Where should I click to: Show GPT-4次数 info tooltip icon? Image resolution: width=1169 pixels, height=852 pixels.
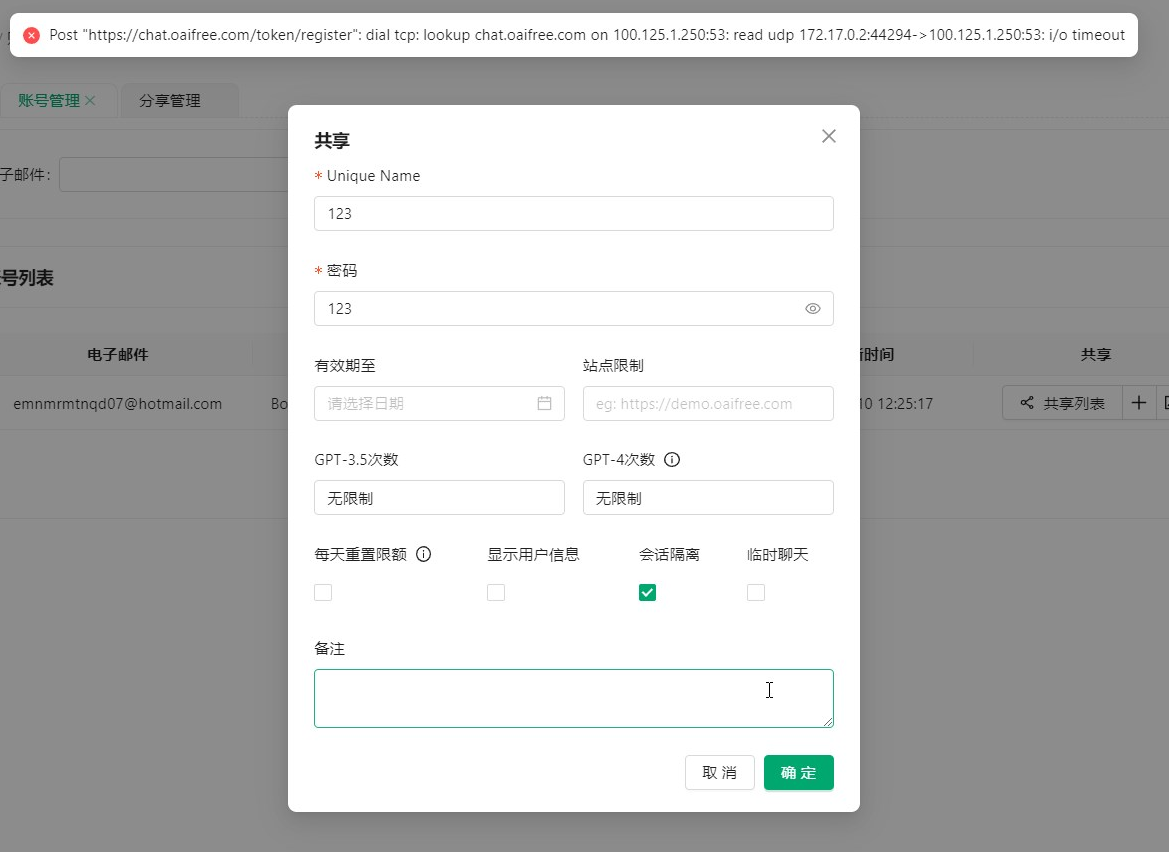[672, 459]
